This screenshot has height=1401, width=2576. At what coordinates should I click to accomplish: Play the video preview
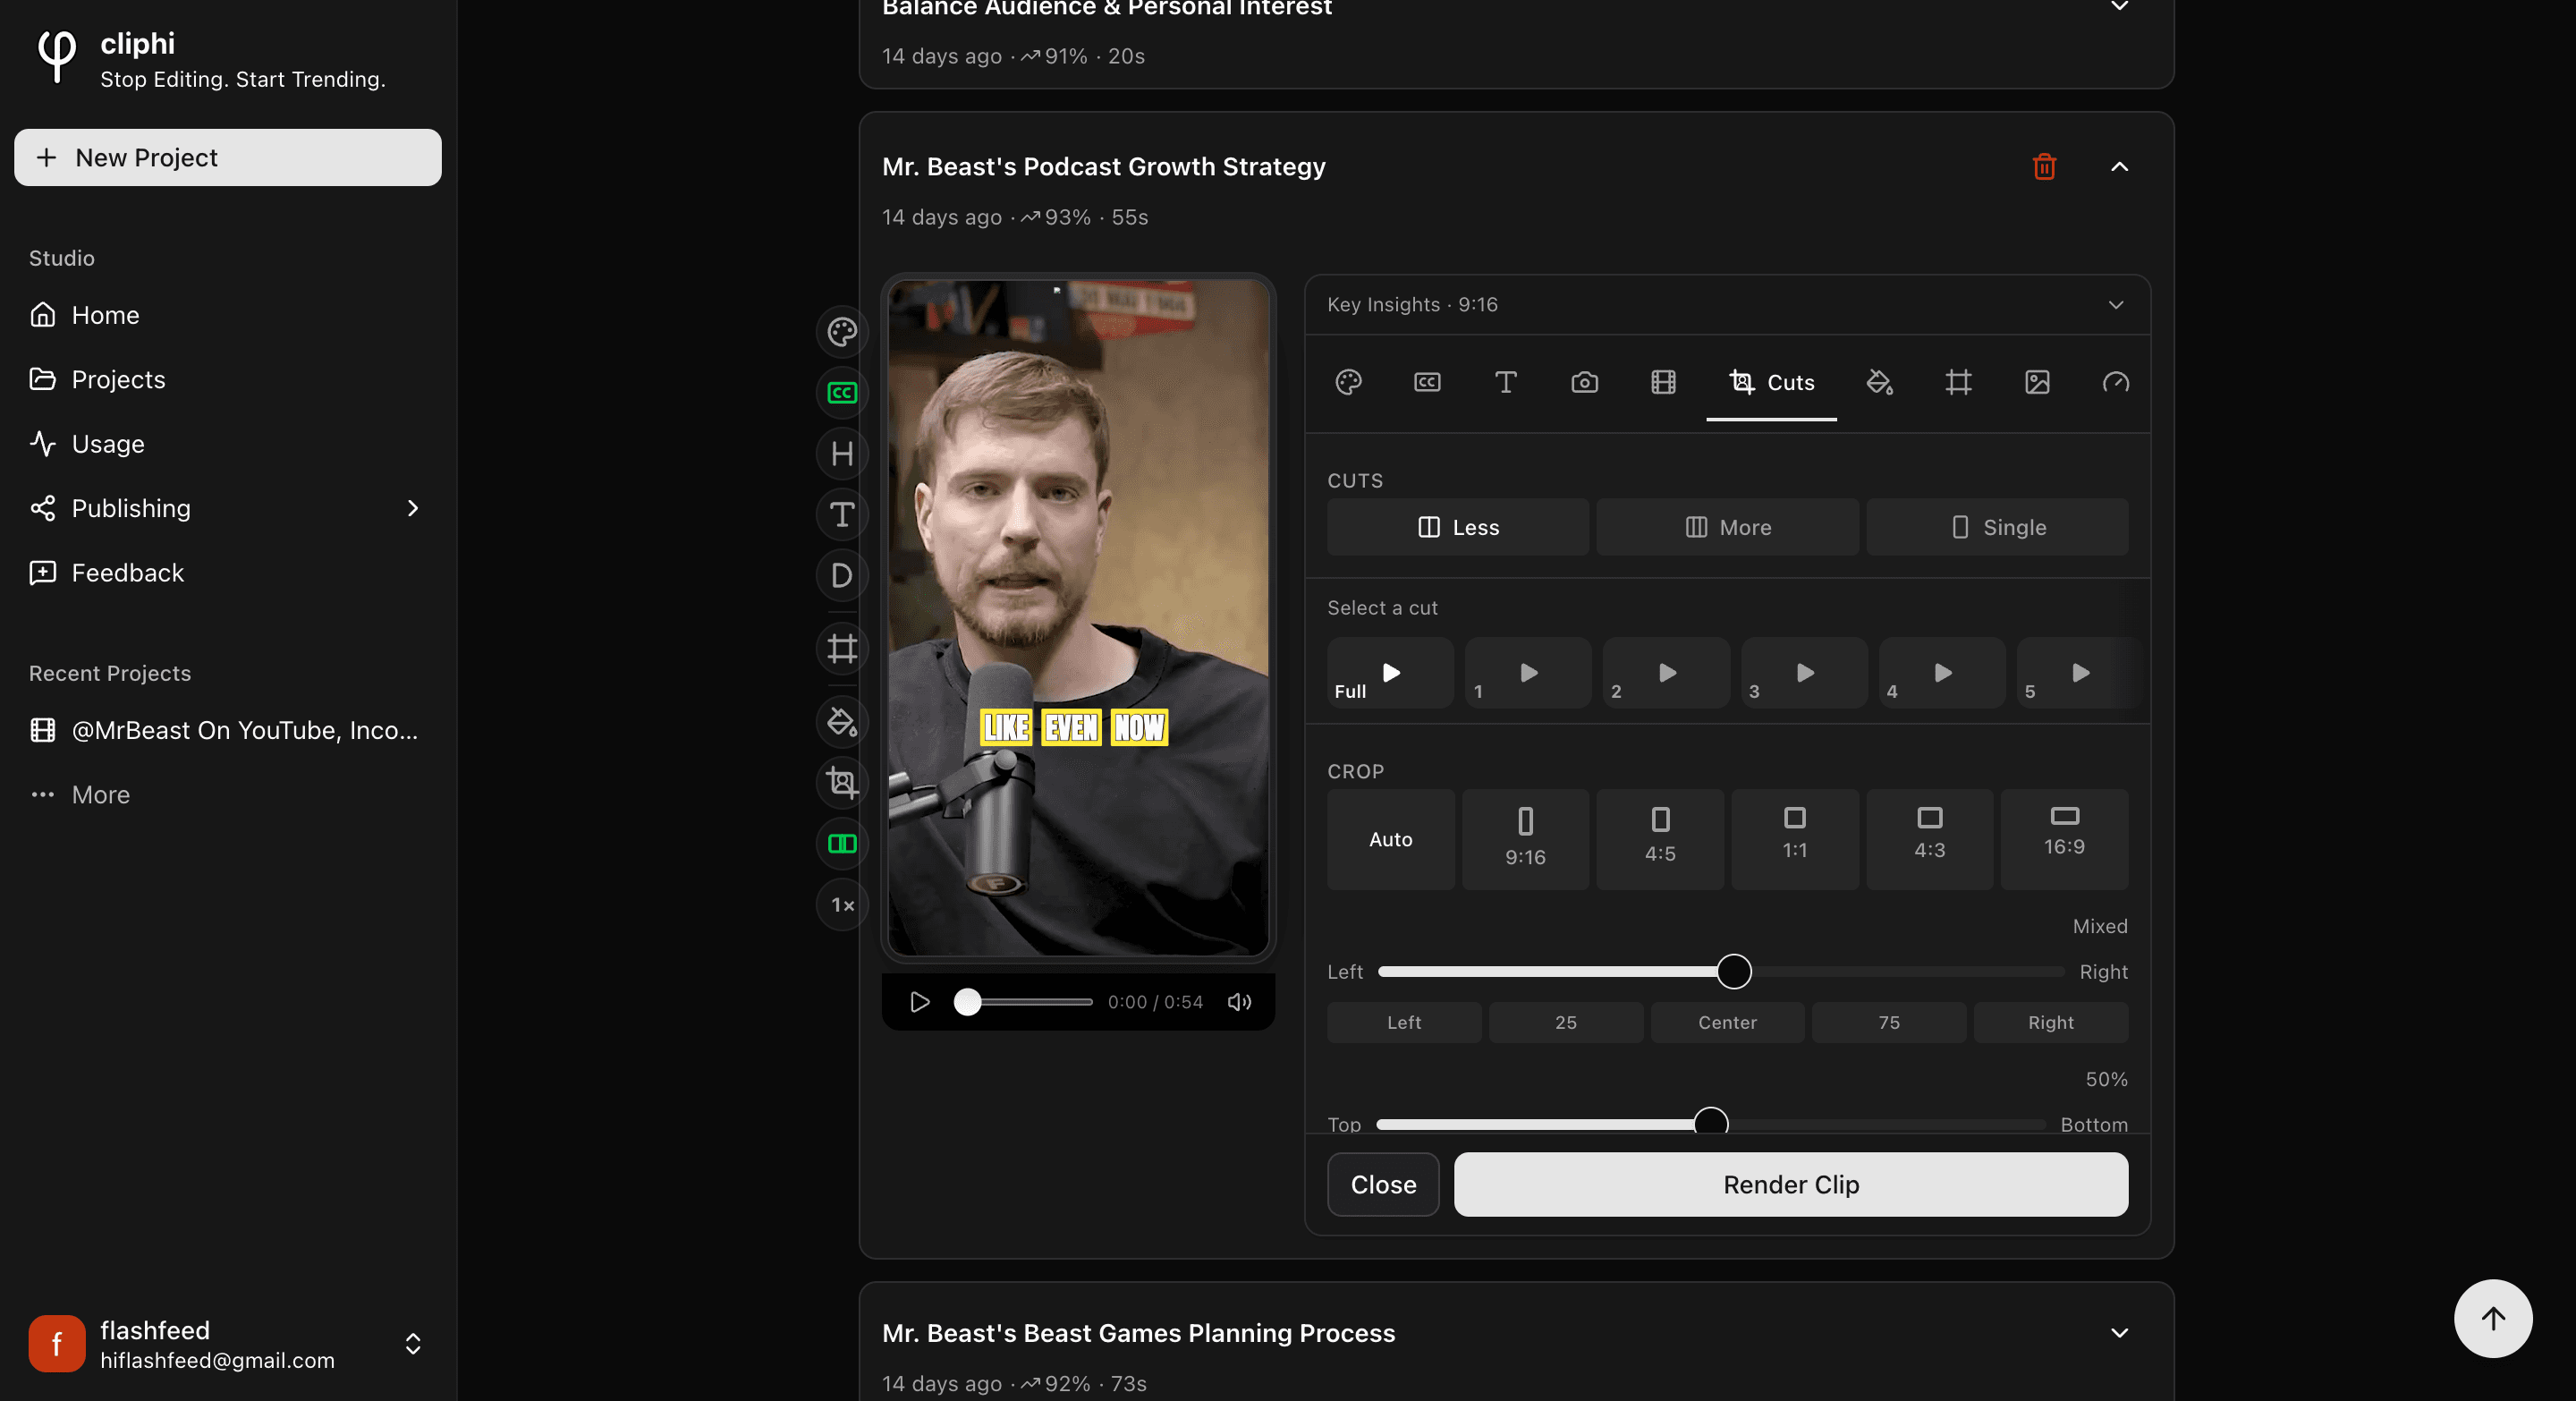coord(919,1002)
